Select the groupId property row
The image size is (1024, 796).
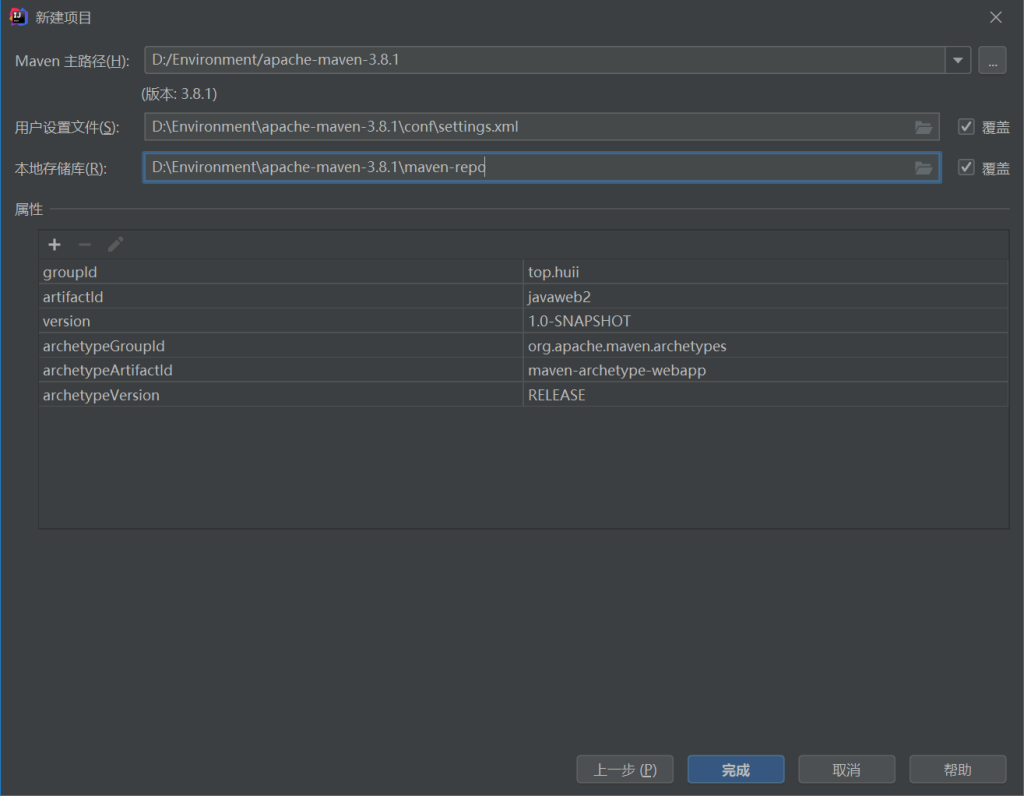[x=280, y=272]
